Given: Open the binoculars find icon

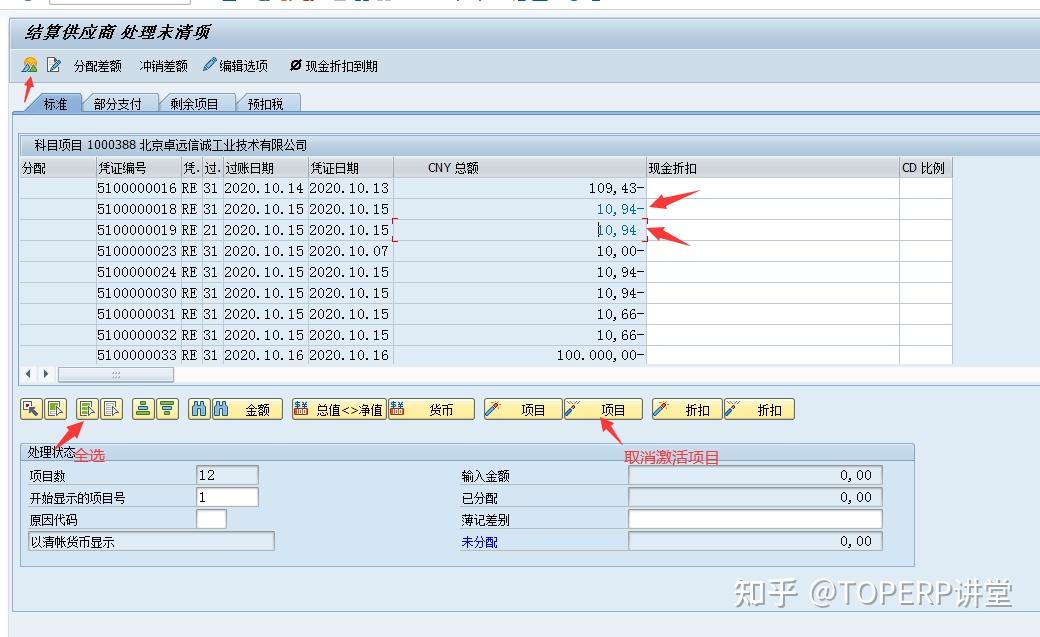Looking at the screenshot, I should (x=199, y=409).
